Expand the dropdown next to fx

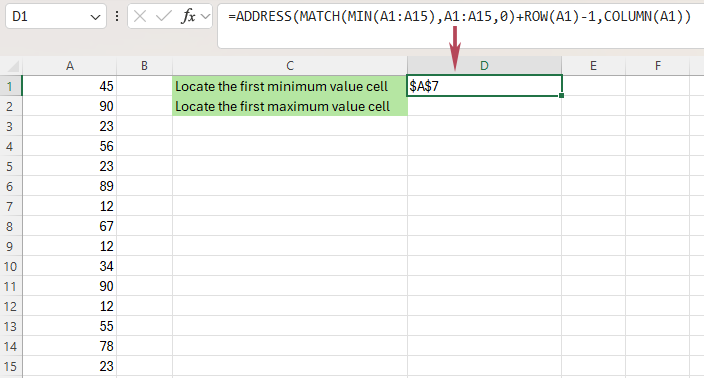(x=205, y=17)
